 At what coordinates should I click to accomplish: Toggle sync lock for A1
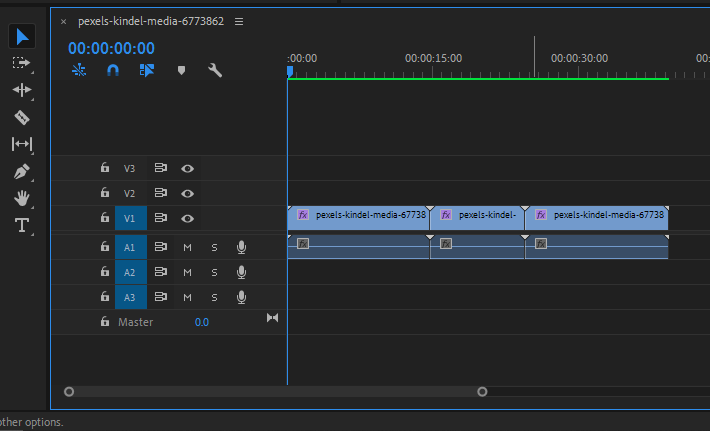click(x=161, y=247)
